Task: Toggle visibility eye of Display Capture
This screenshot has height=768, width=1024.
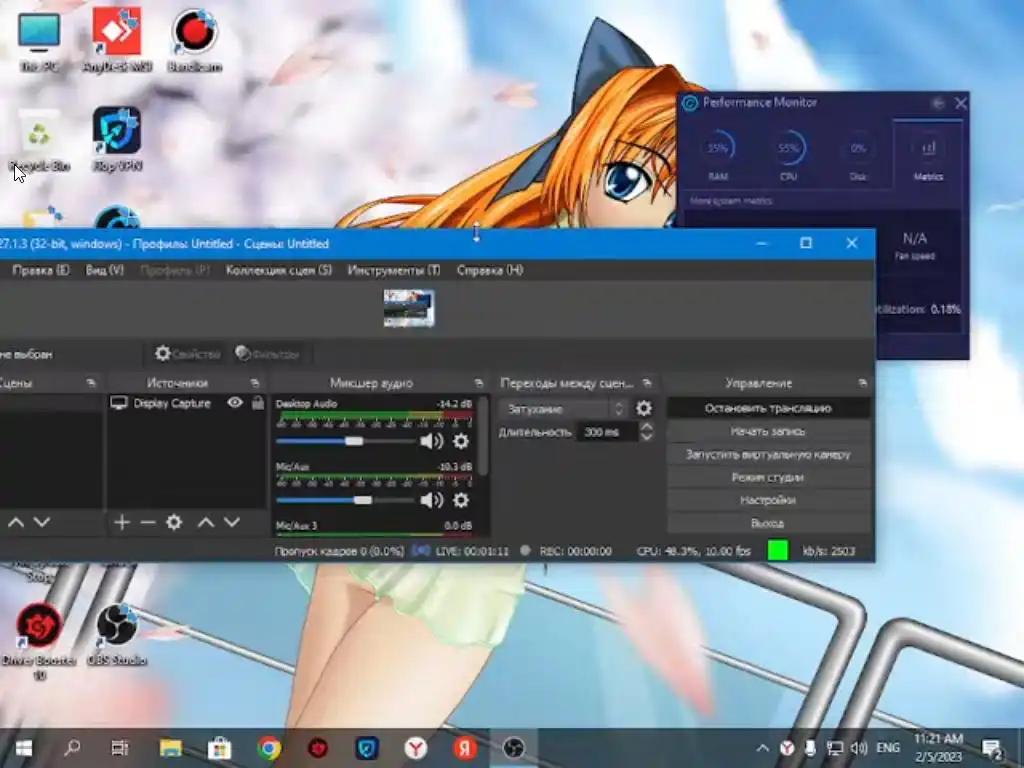Action: pos(235,402)
